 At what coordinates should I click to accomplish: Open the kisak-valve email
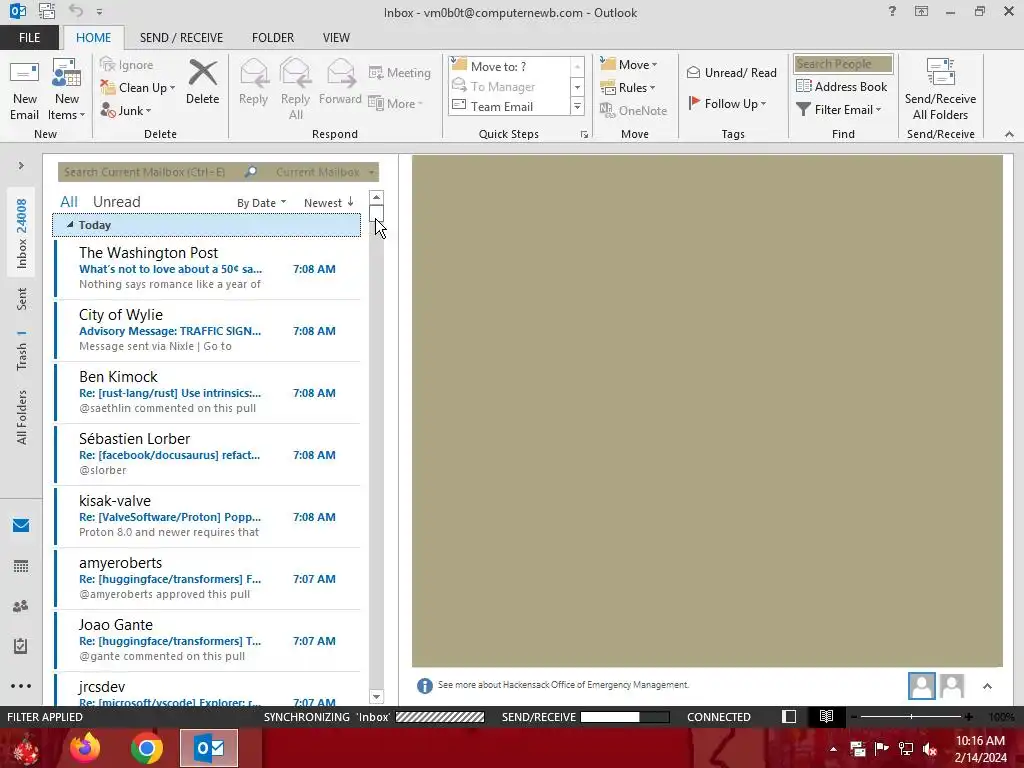[208, 517]
